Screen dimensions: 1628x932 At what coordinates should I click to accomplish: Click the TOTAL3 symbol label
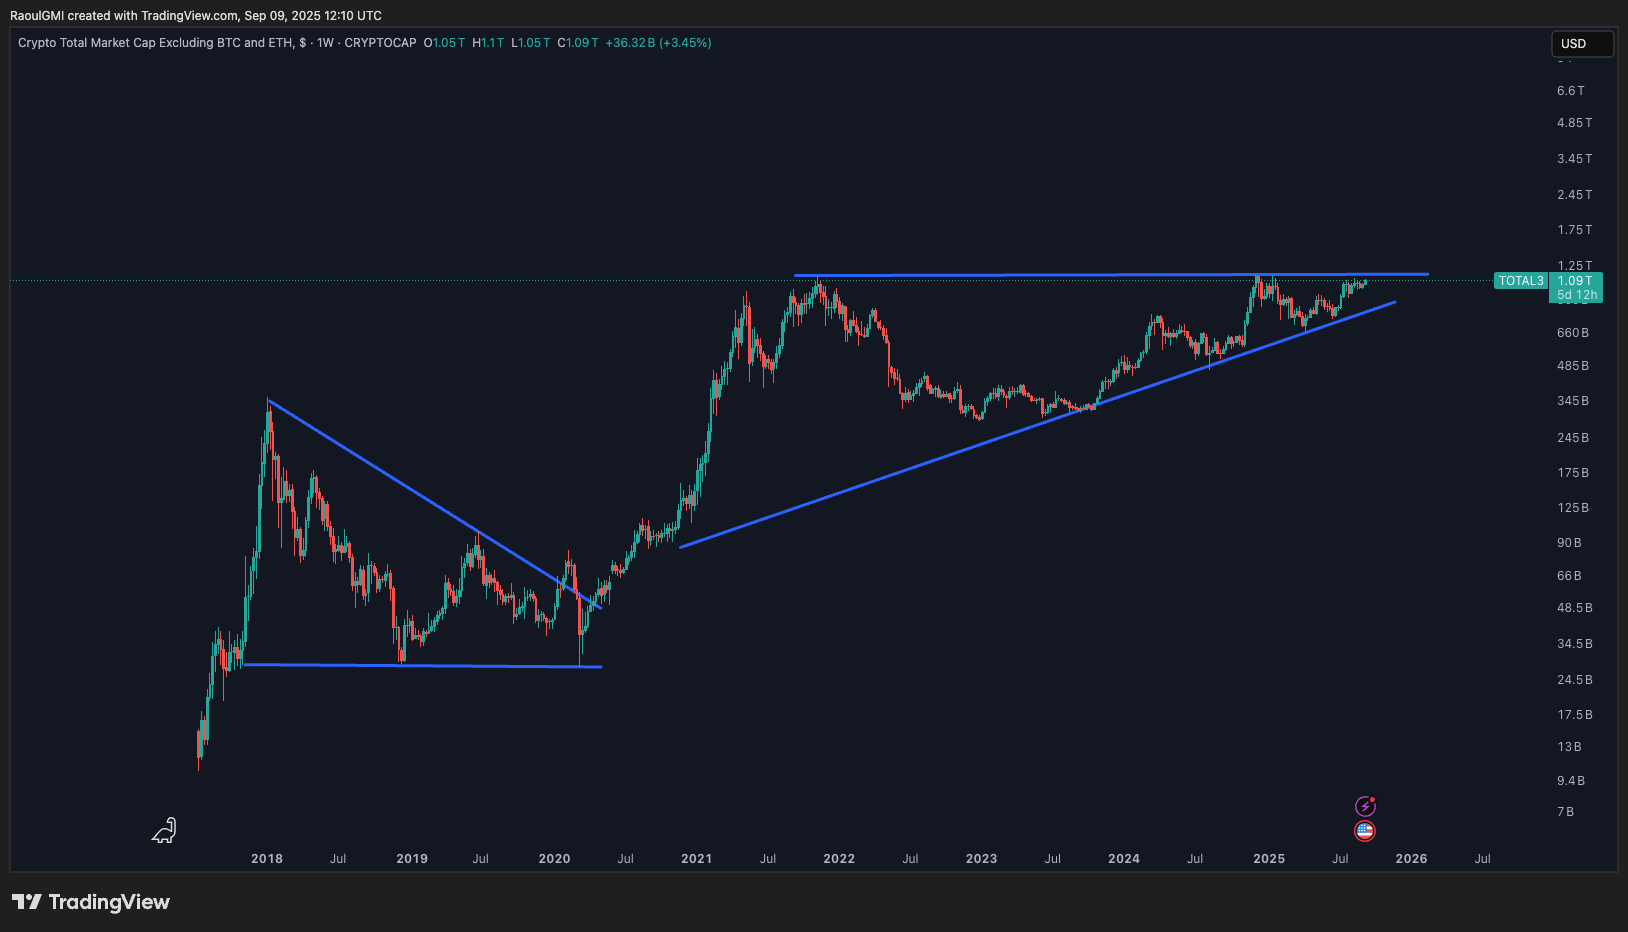1520,281
